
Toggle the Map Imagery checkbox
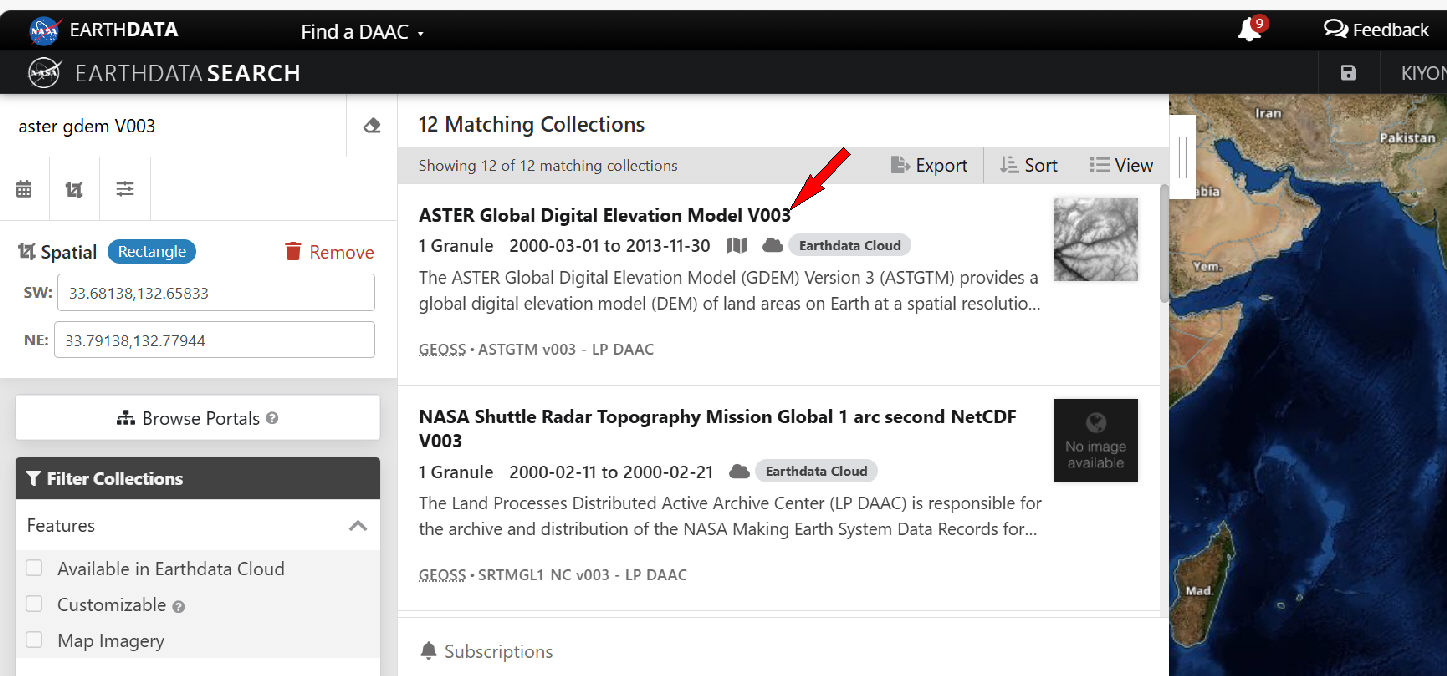(x=35, y=641)
